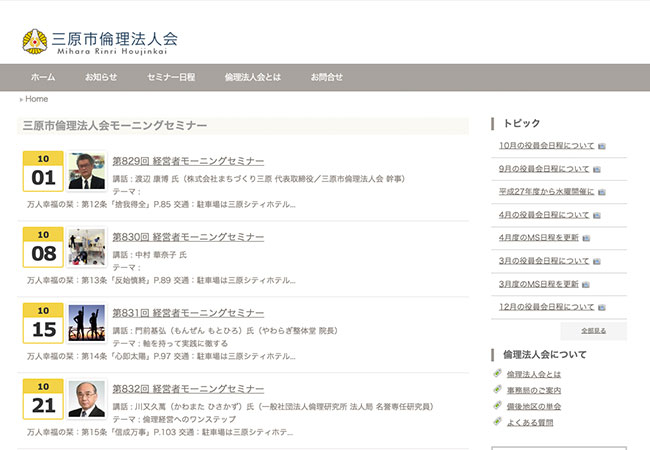Click the 三原市倫理法人会 emblem logo
The image size is (650, 450).
click(x=34, y=41)
